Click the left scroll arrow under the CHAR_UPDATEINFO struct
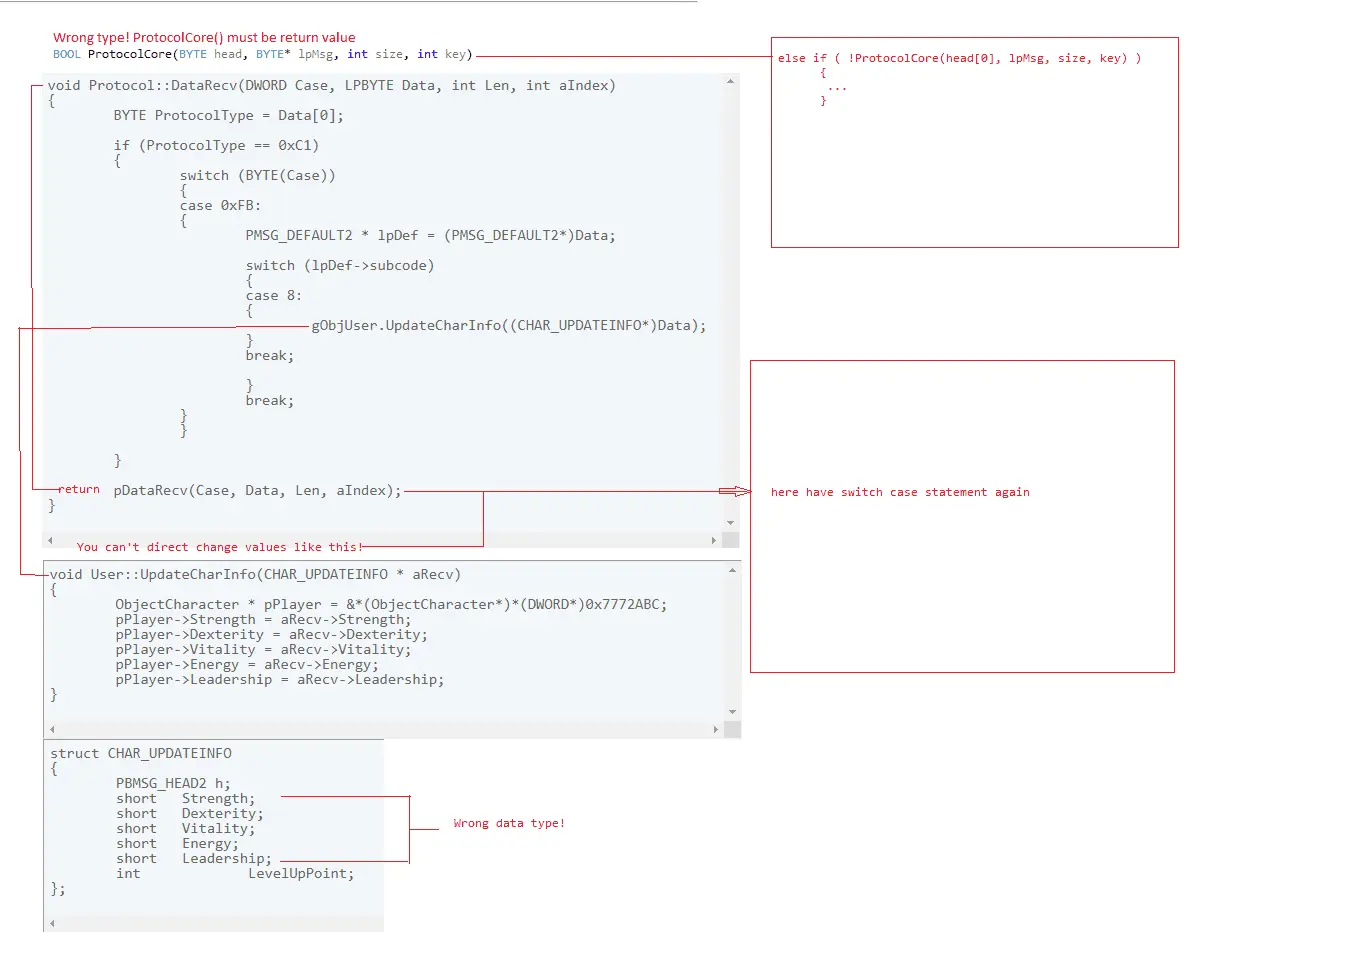 [x=52, y=924]
